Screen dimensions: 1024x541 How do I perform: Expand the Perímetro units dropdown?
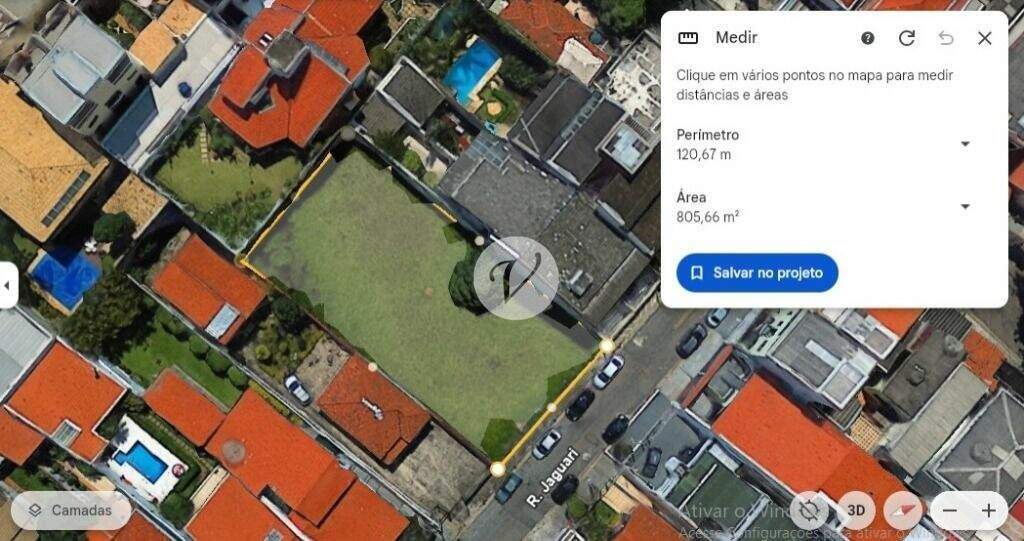coord(965,144)
